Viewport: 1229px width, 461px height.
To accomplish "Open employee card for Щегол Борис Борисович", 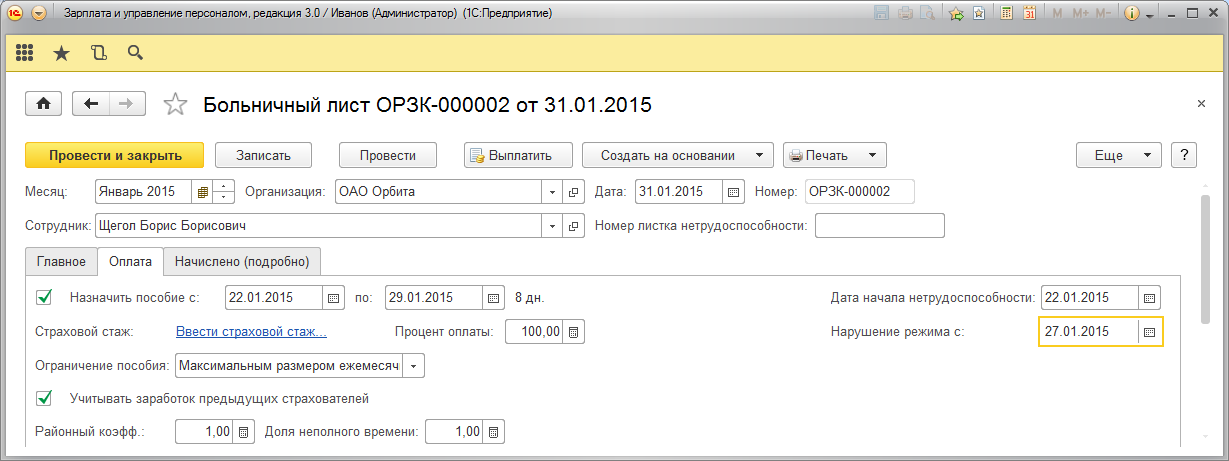I will click(x=574, y=226).
